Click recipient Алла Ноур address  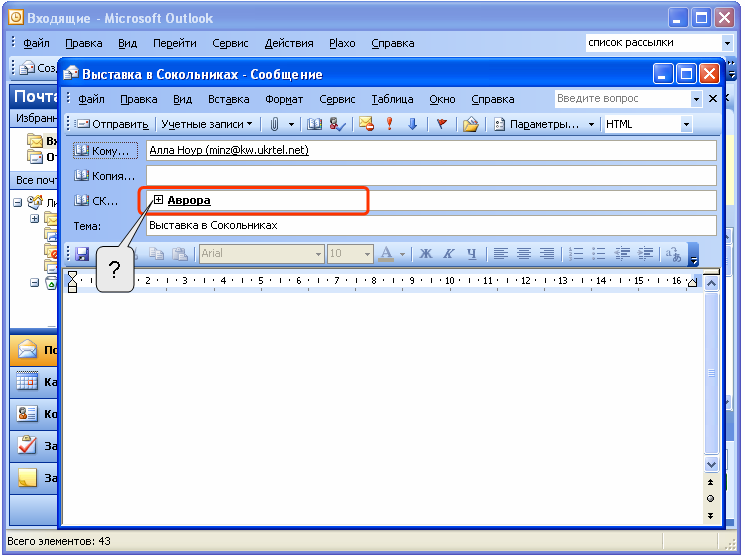pos(229,150)
